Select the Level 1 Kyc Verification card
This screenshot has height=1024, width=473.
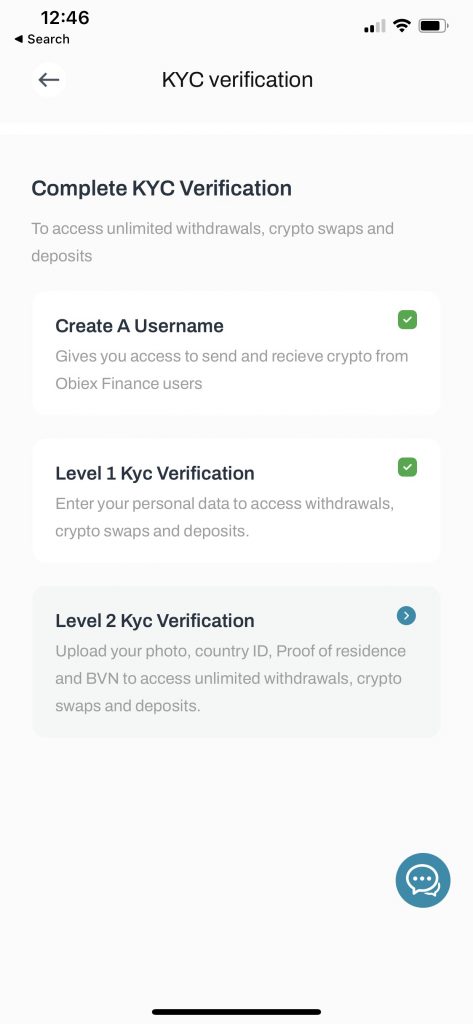click(236, 501)
